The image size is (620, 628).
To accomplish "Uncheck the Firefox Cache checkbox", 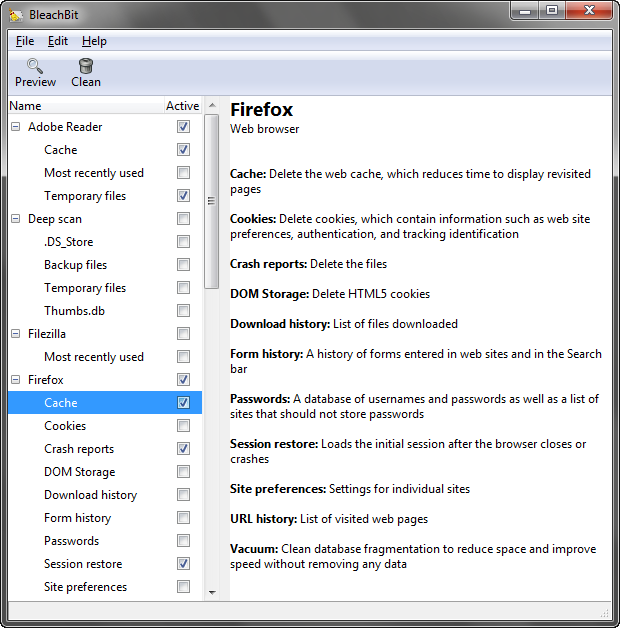I will 183,403.
